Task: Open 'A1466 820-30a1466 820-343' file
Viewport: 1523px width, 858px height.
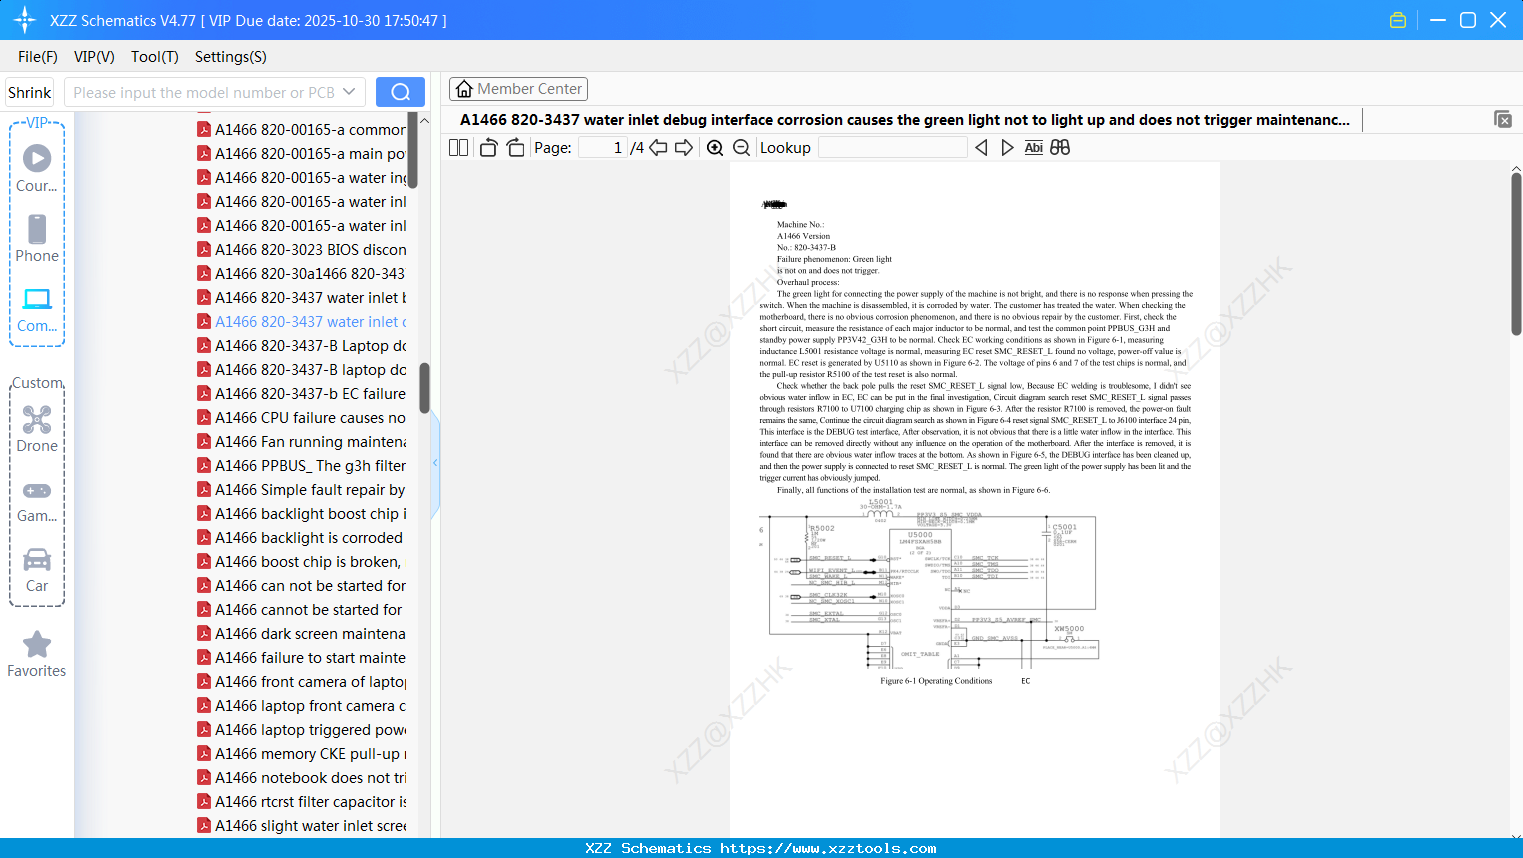Action: tap(301, 274)
